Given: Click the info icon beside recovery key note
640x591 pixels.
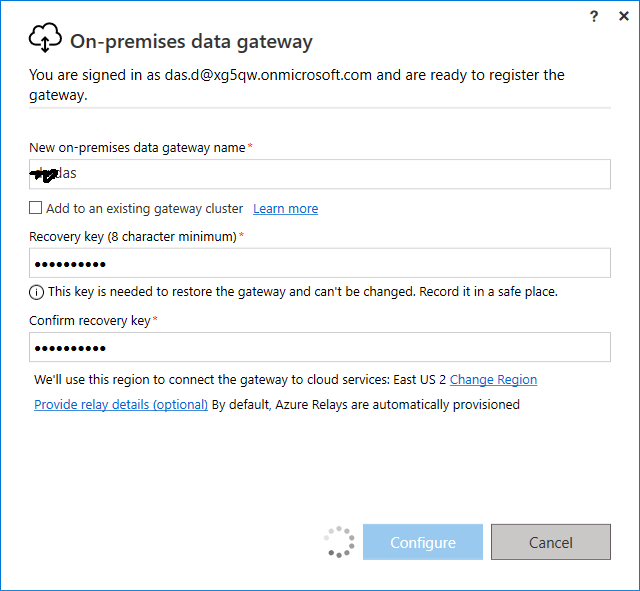Looking at the screenshot, I should (x=36, y=292).
